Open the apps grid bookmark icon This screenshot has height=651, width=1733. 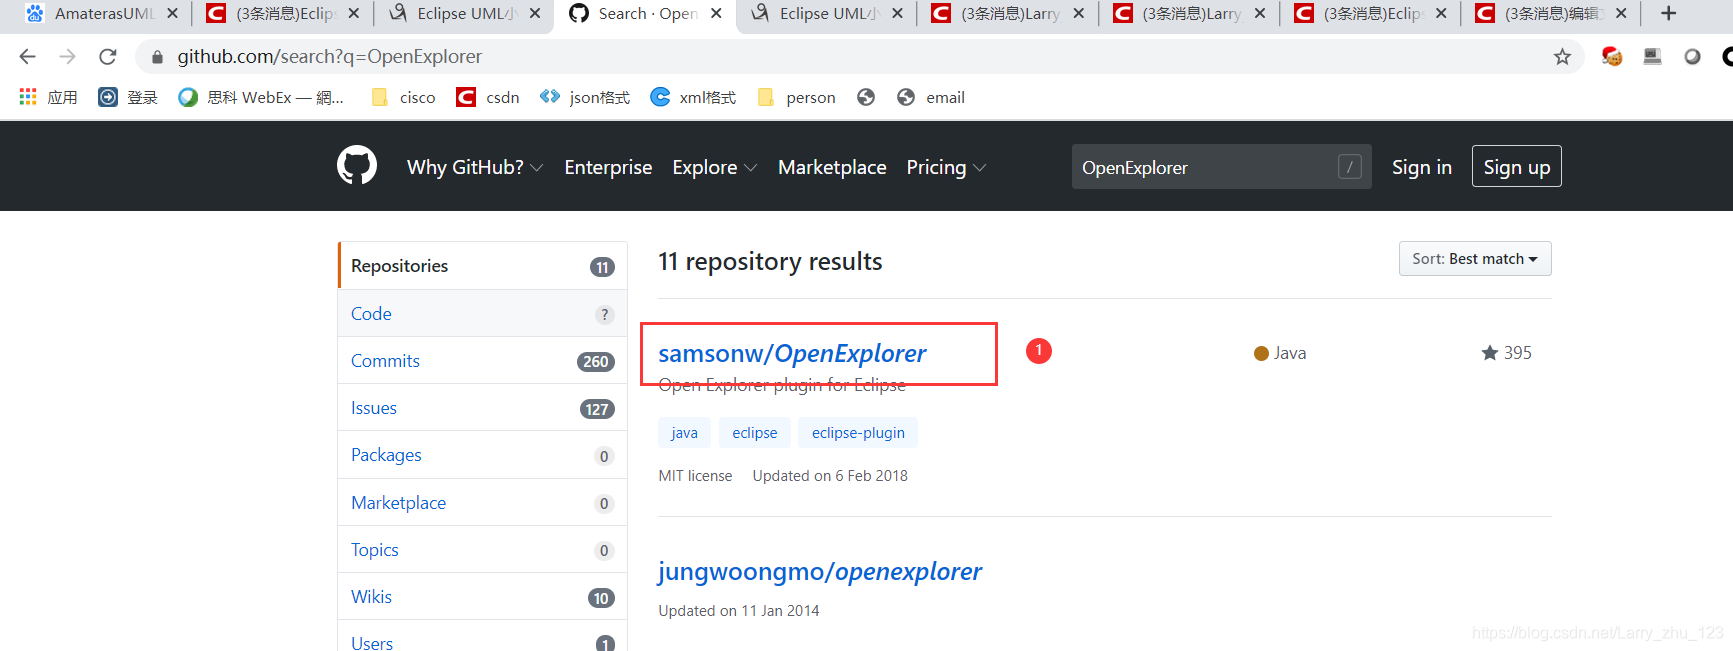click(28, 97)
